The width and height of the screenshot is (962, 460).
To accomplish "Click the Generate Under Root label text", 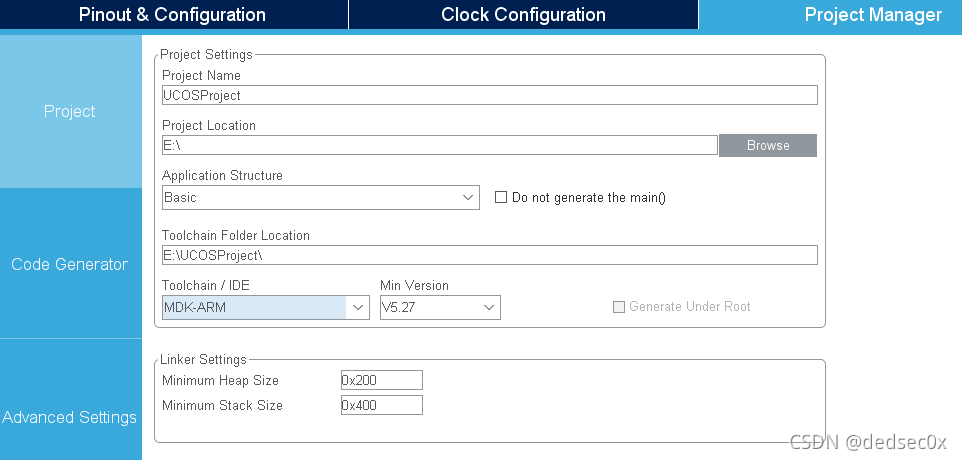I will [x=690, y=307].
